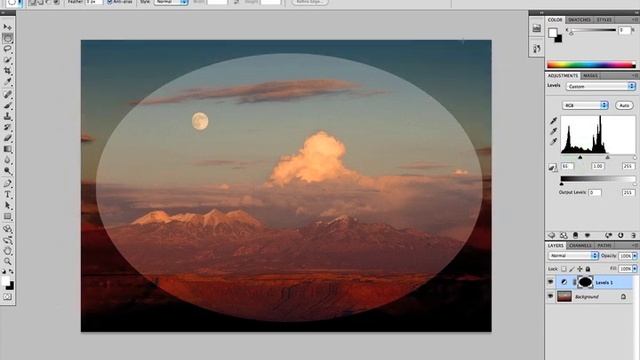Select the Crop tool

point(7,71)
